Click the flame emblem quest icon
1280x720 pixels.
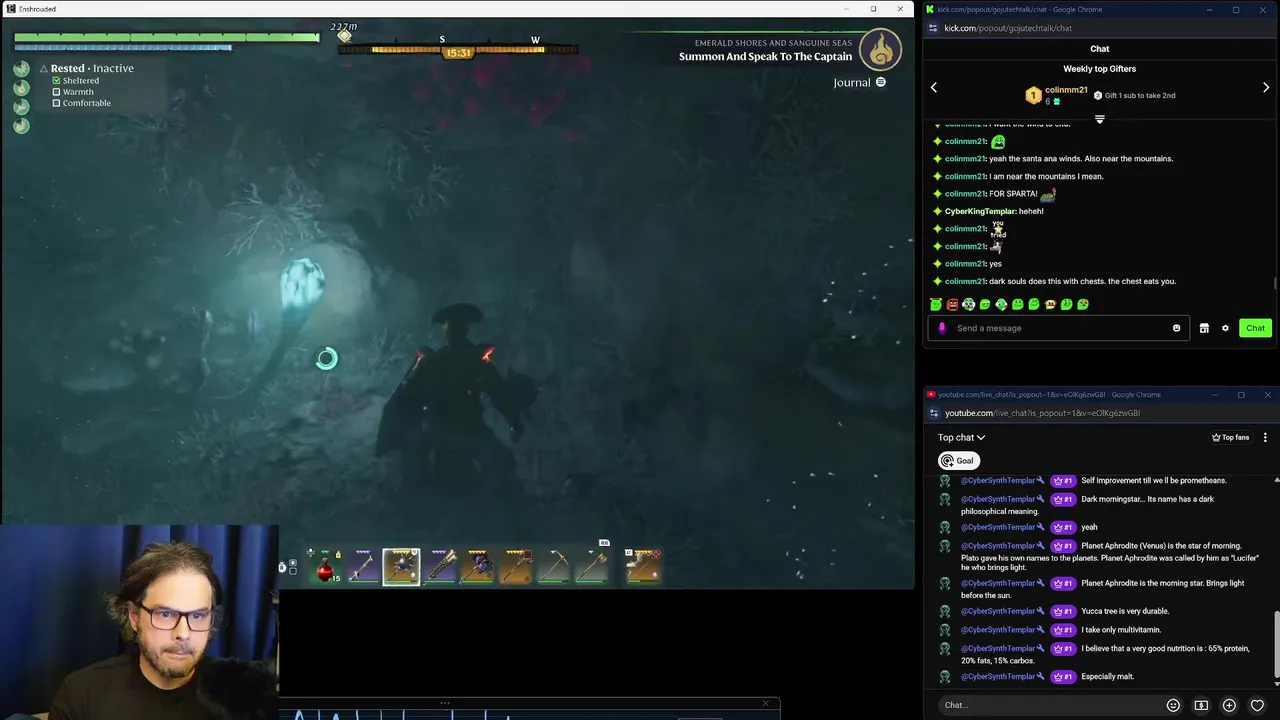(881, 48)
